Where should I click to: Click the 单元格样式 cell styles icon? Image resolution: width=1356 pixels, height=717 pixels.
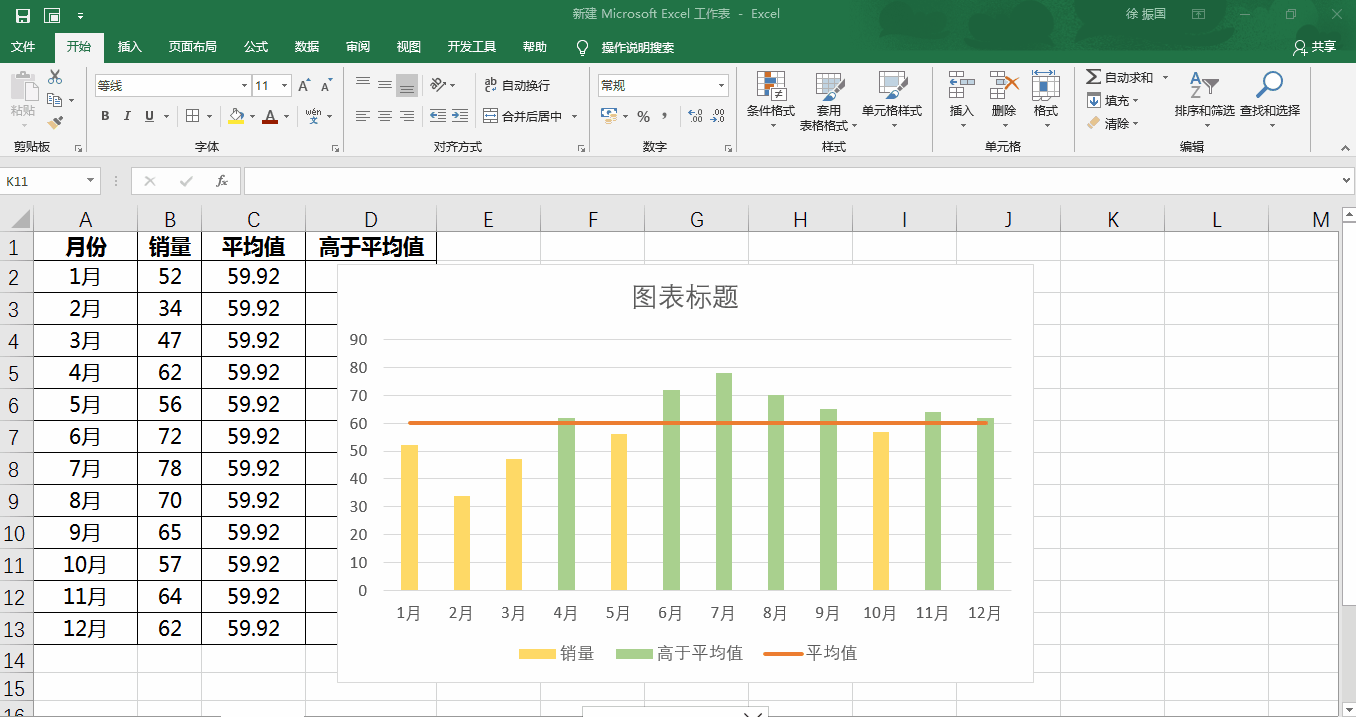coord(892,86)
